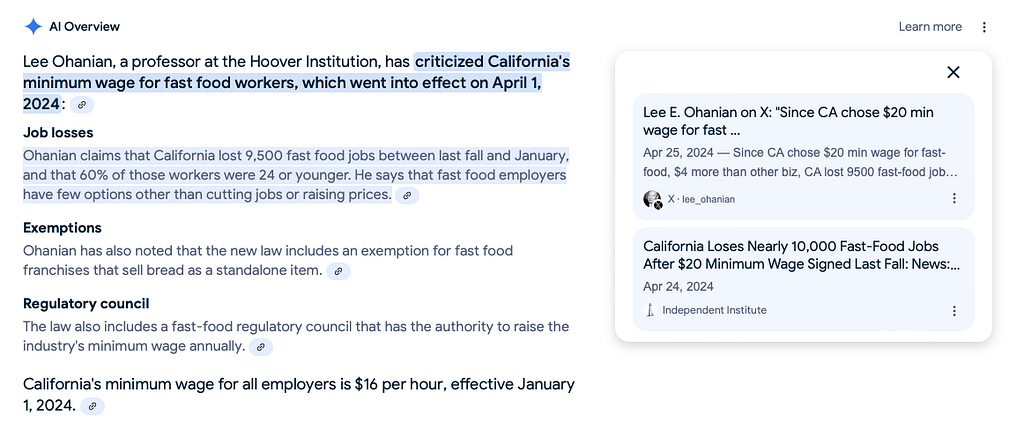The width and height of the screenshot is (1024, 429).
Task: Click the Job losses heading
Action: click(58, 133)
